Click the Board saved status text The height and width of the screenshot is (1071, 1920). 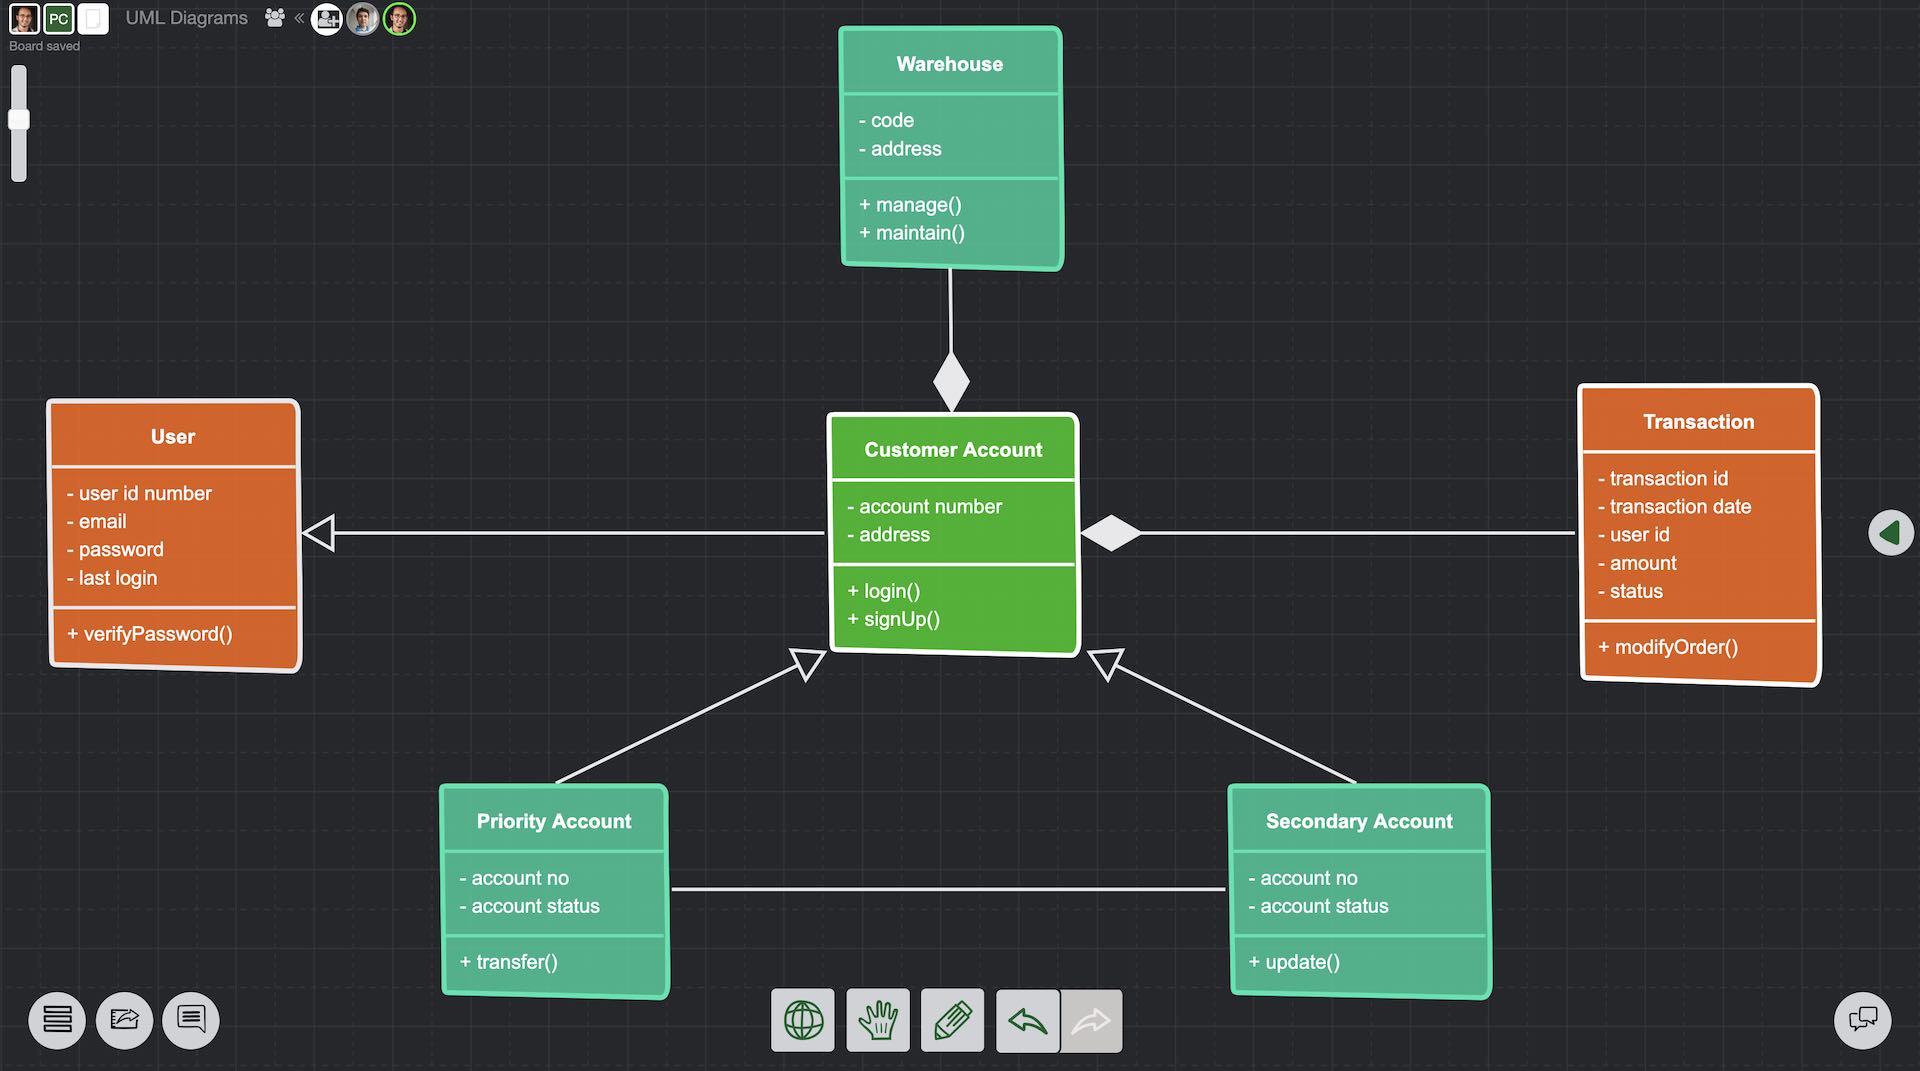[x=47, y=46]
